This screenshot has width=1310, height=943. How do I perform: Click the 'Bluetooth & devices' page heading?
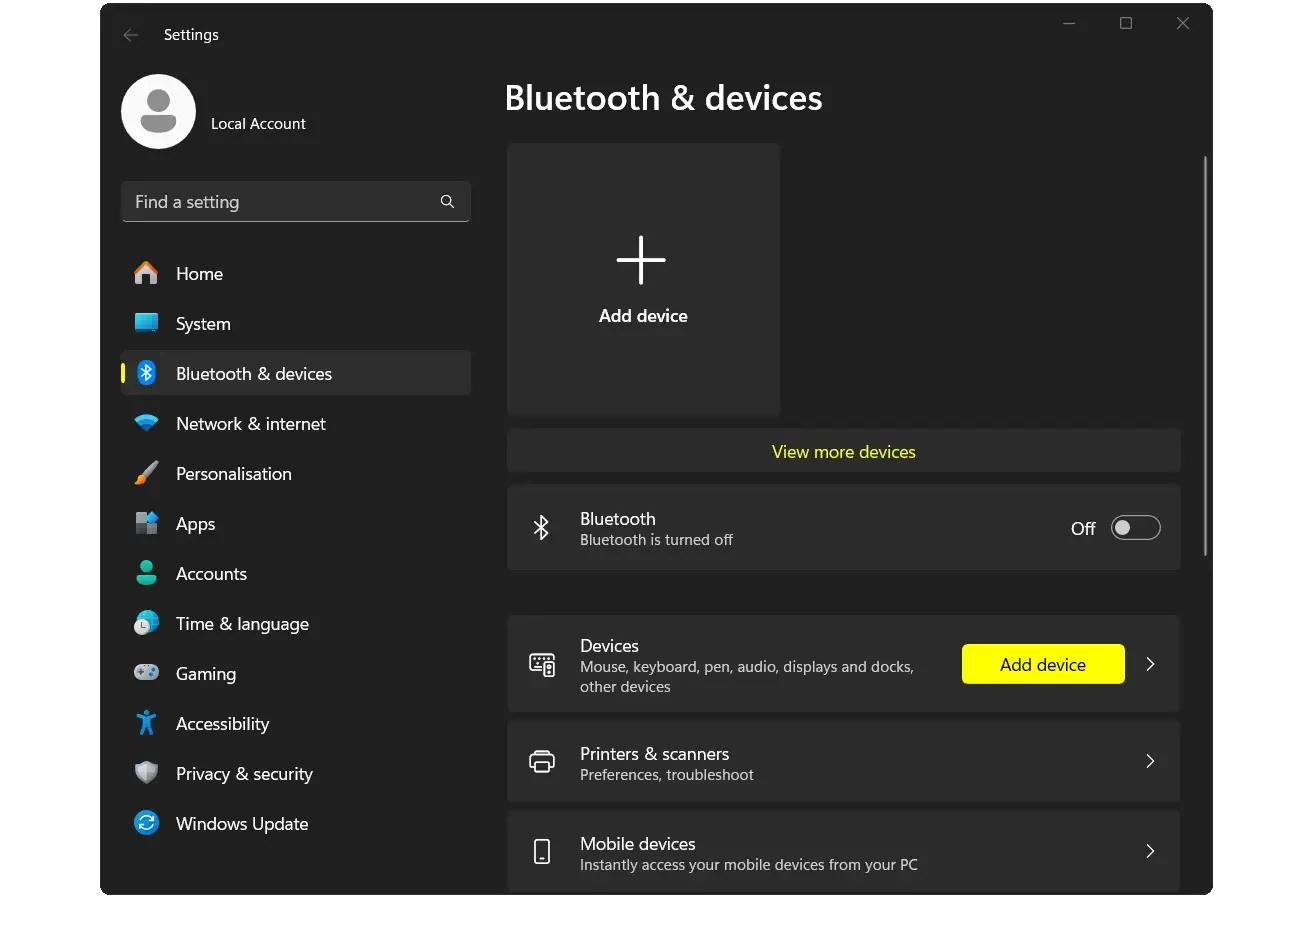(663, 98)
